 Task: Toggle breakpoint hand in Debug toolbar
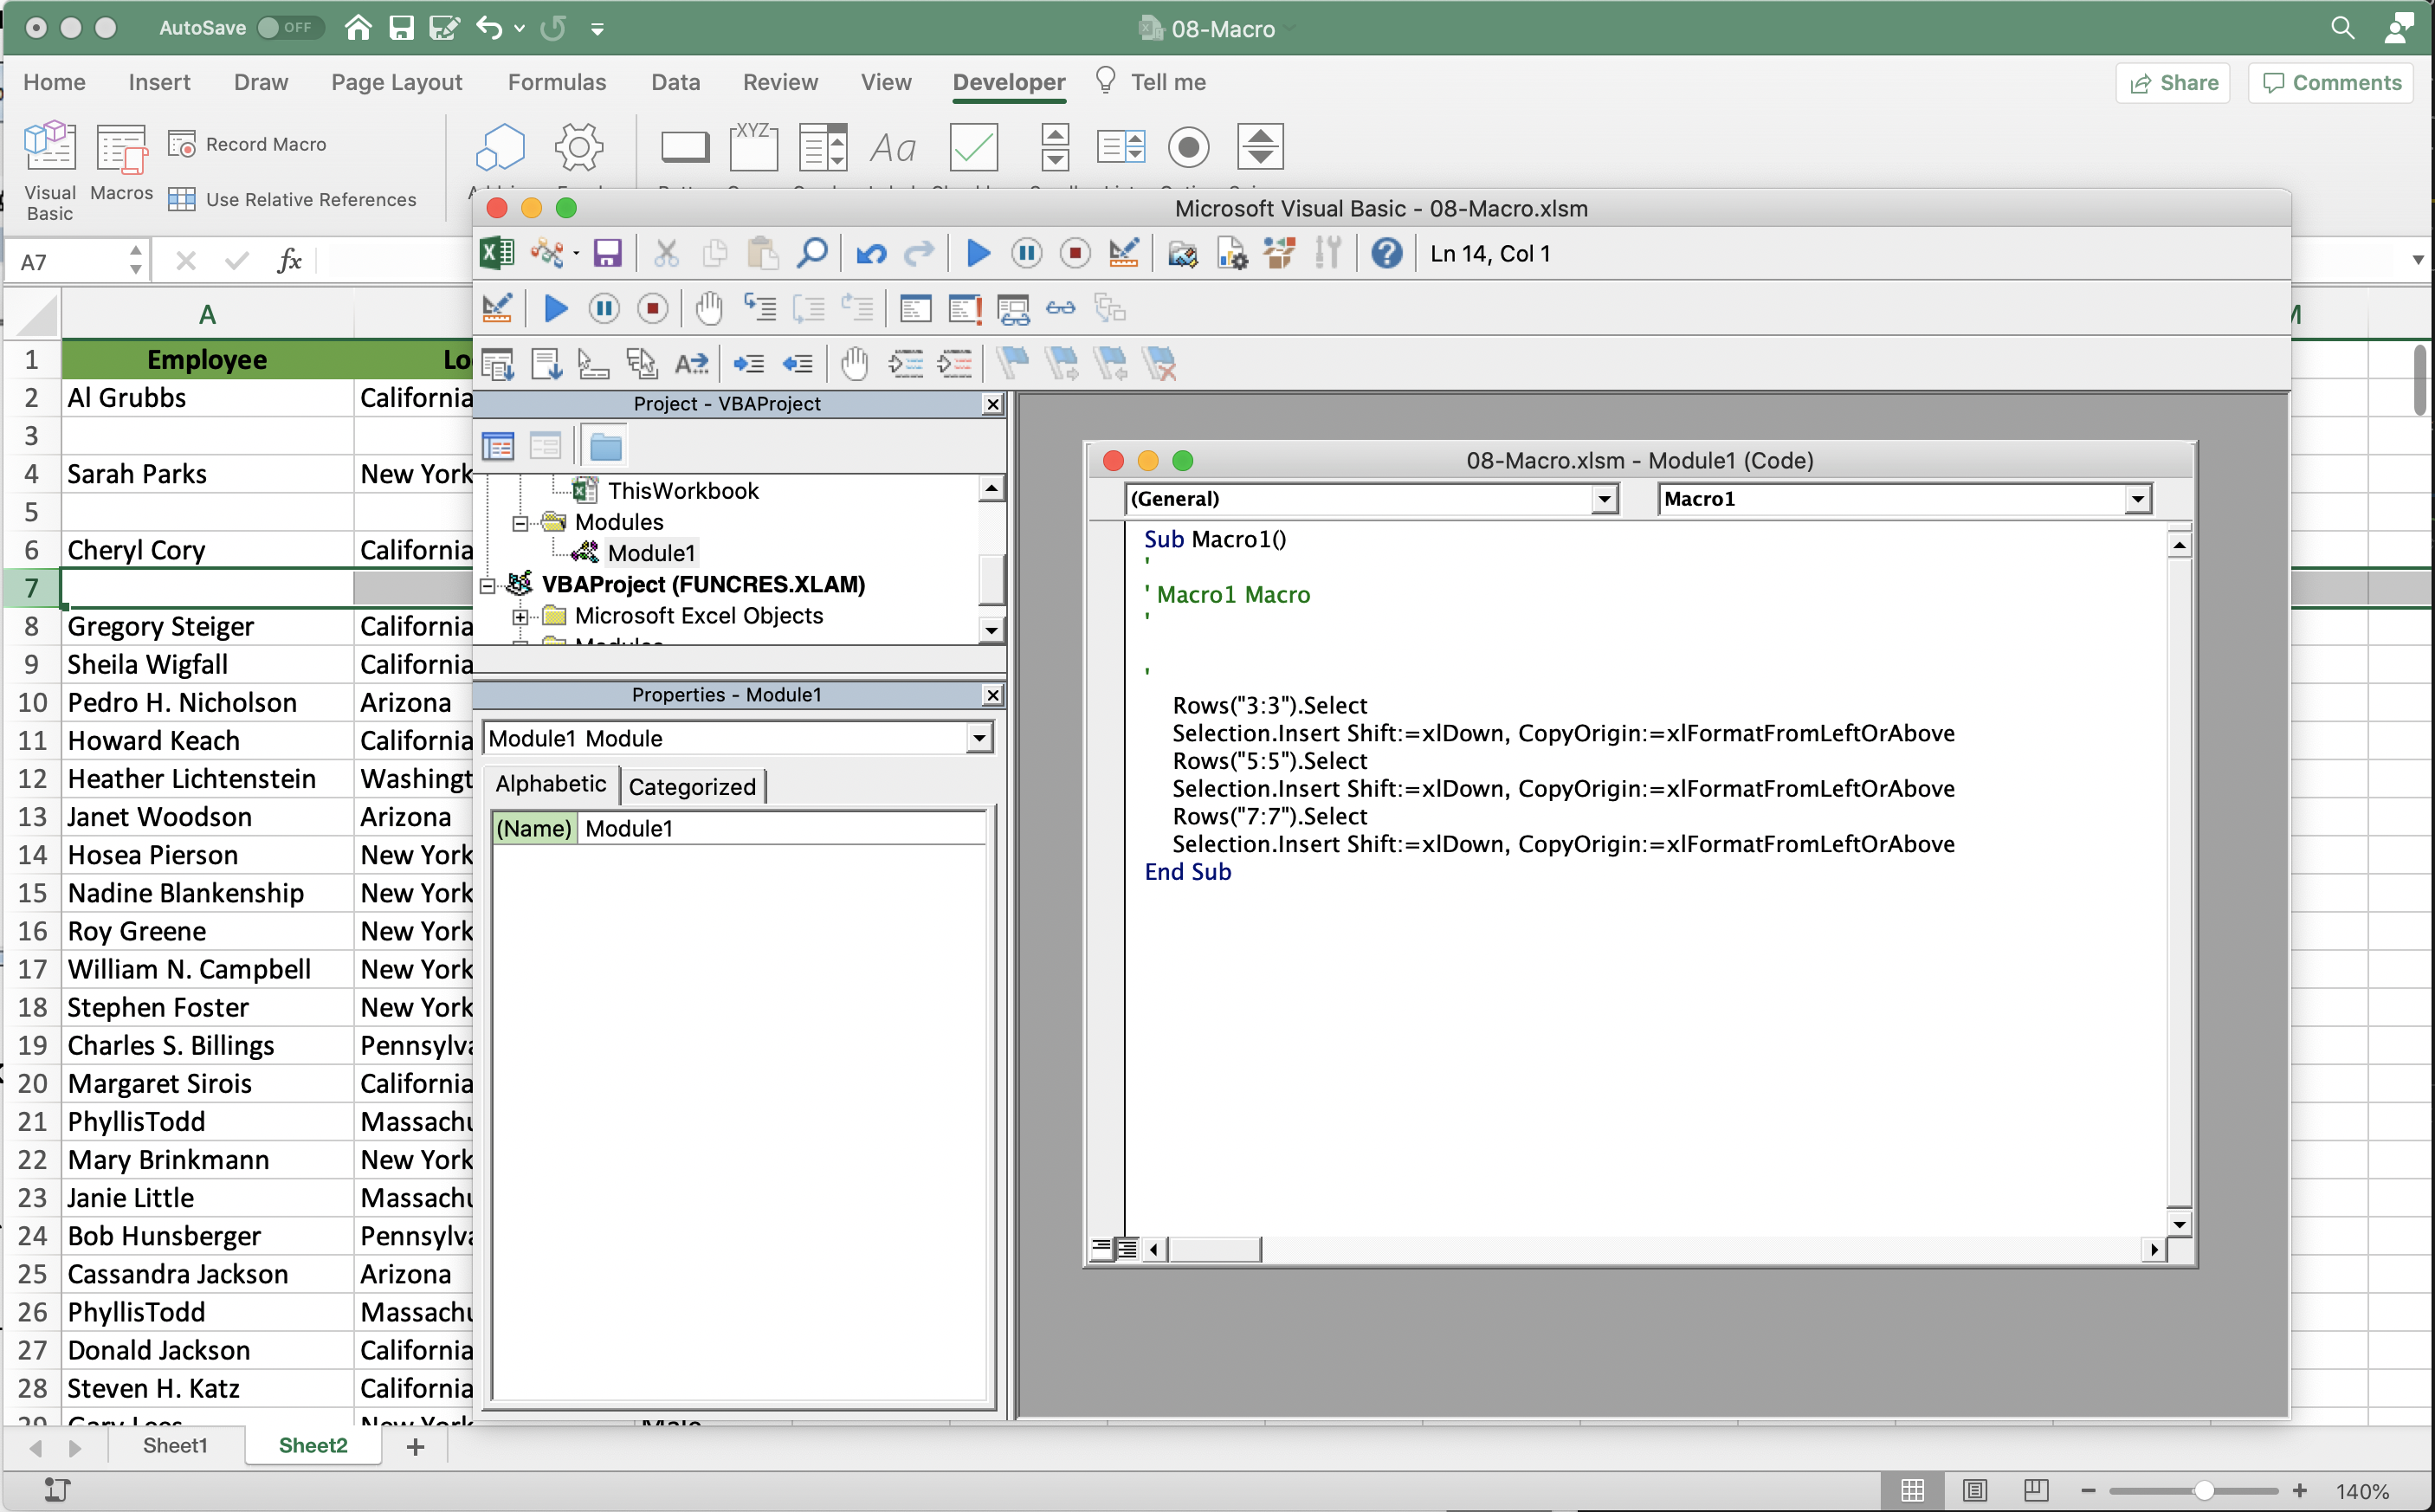point(709,308)
